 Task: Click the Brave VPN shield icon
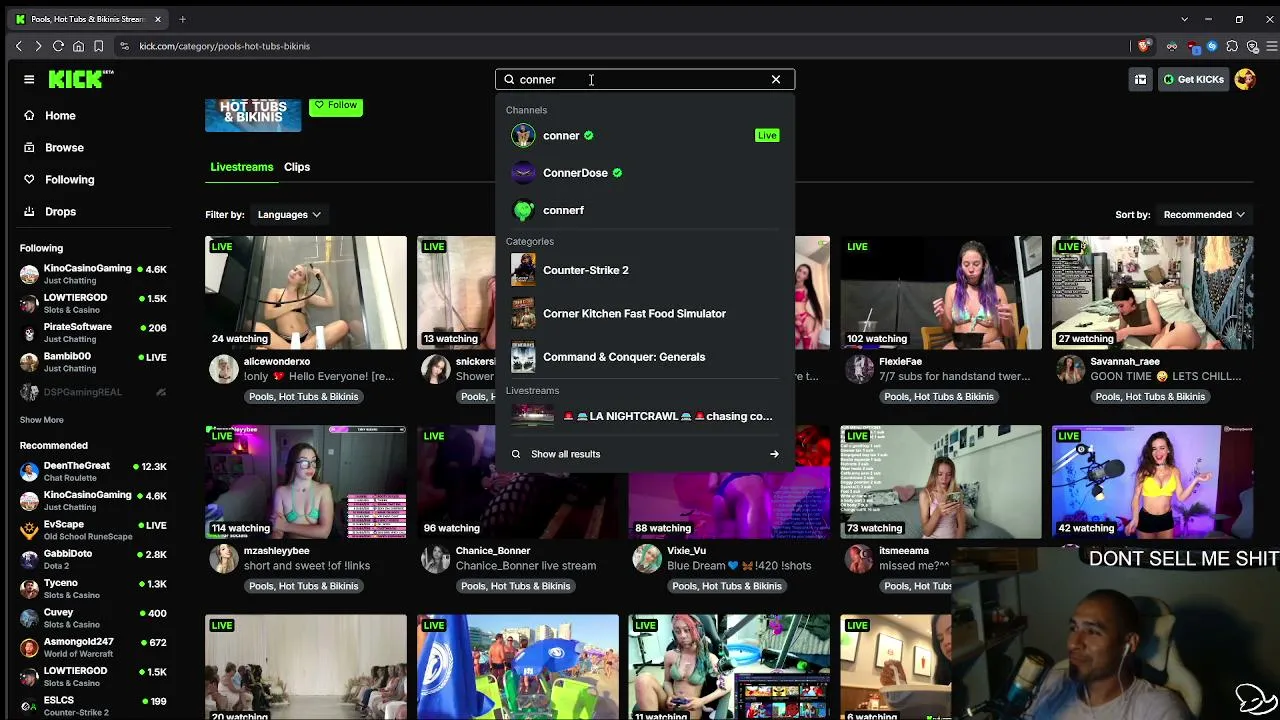point(1252,46)
